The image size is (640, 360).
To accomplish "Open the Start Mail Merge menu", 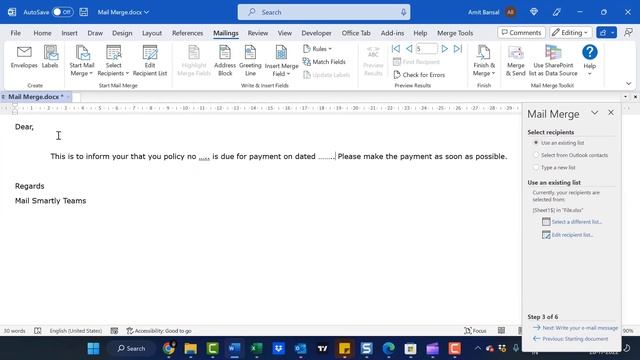I will 82,61.
